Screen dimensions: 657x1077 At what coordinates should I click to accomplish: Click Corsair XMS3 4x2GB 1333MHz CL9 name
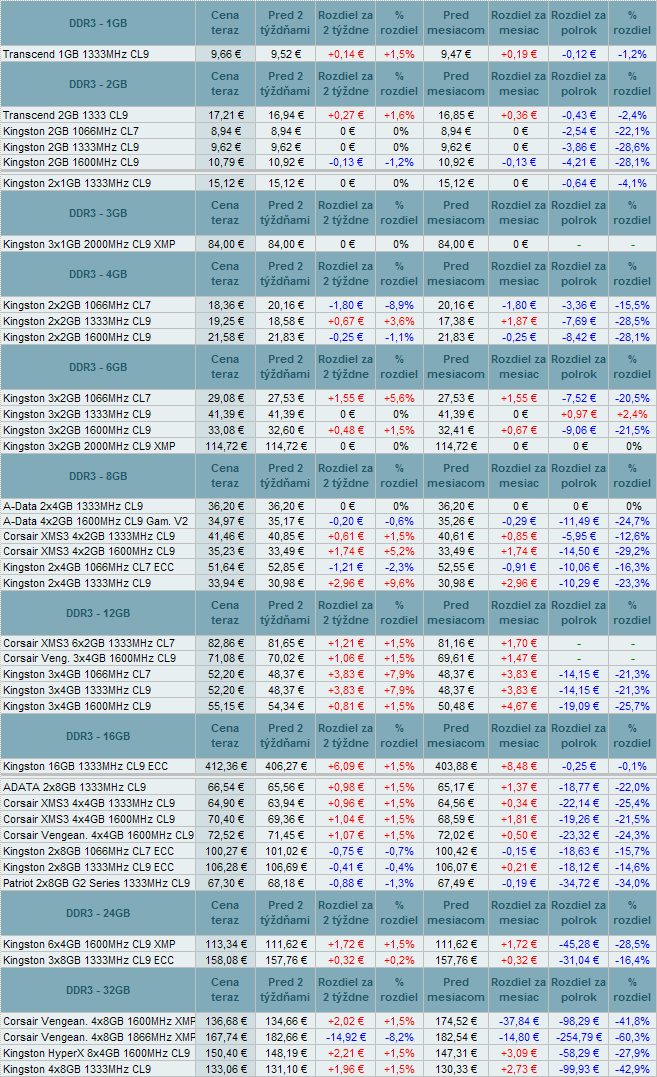click(x=89, y=536)
